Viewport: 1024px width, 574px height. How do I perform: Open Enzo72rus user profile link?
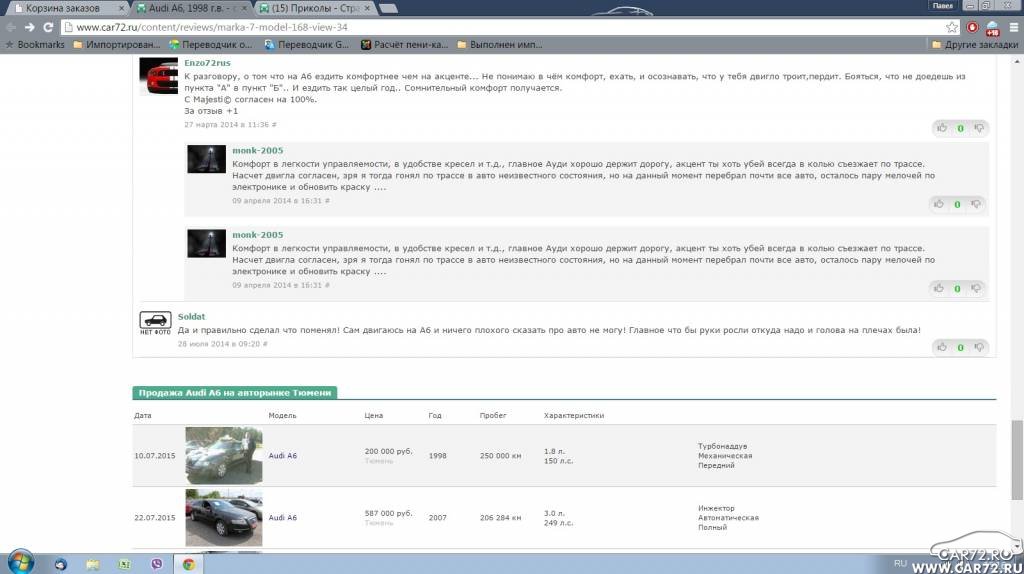point(207,63)
